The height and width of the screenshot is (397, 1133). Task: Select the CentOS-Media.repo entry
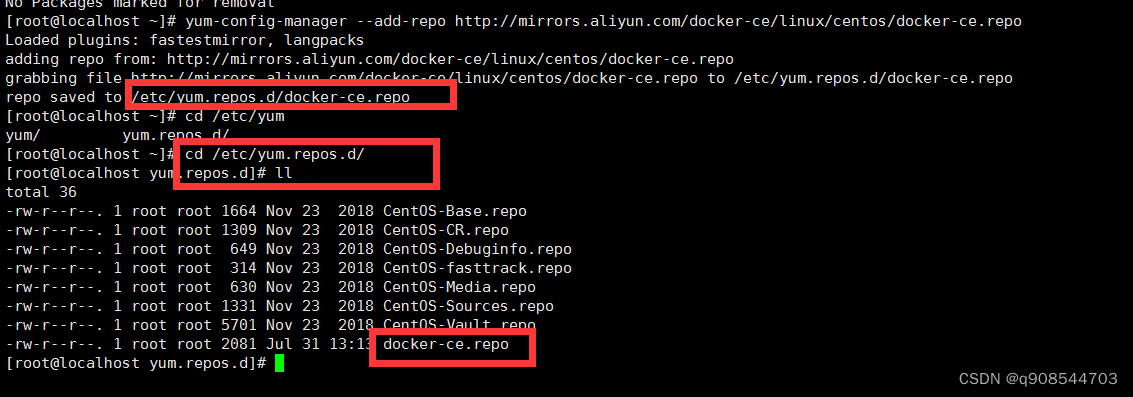point(459,287)
